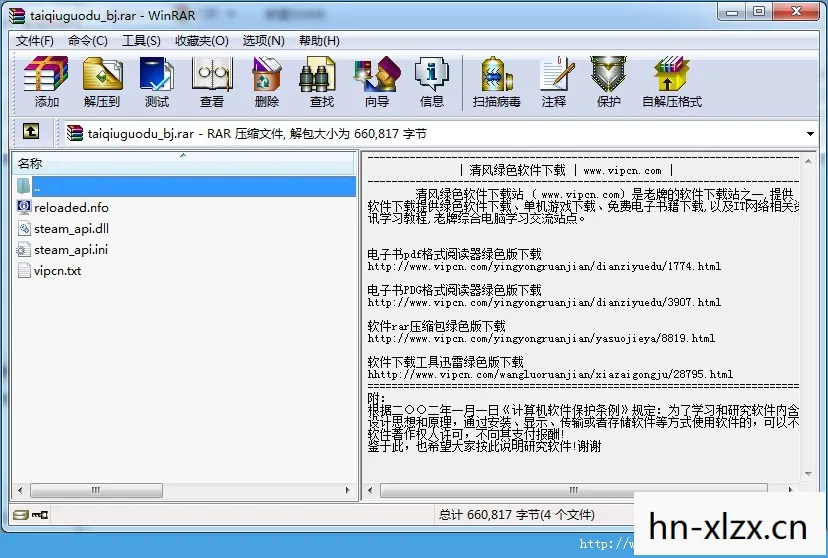This screenshot has height=558, width=828.
Task: Click file list horizontal scrollbar thumb
Action: (96, 490)
